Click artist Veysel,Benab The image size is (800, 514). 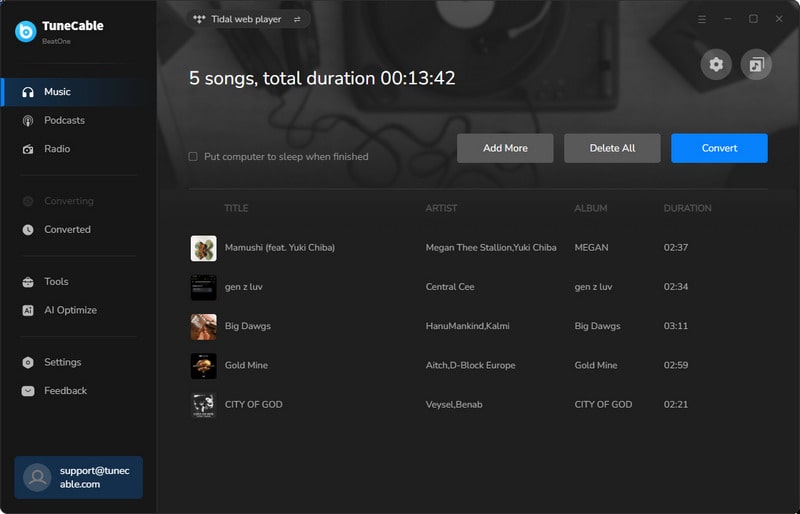pos(454,405)
